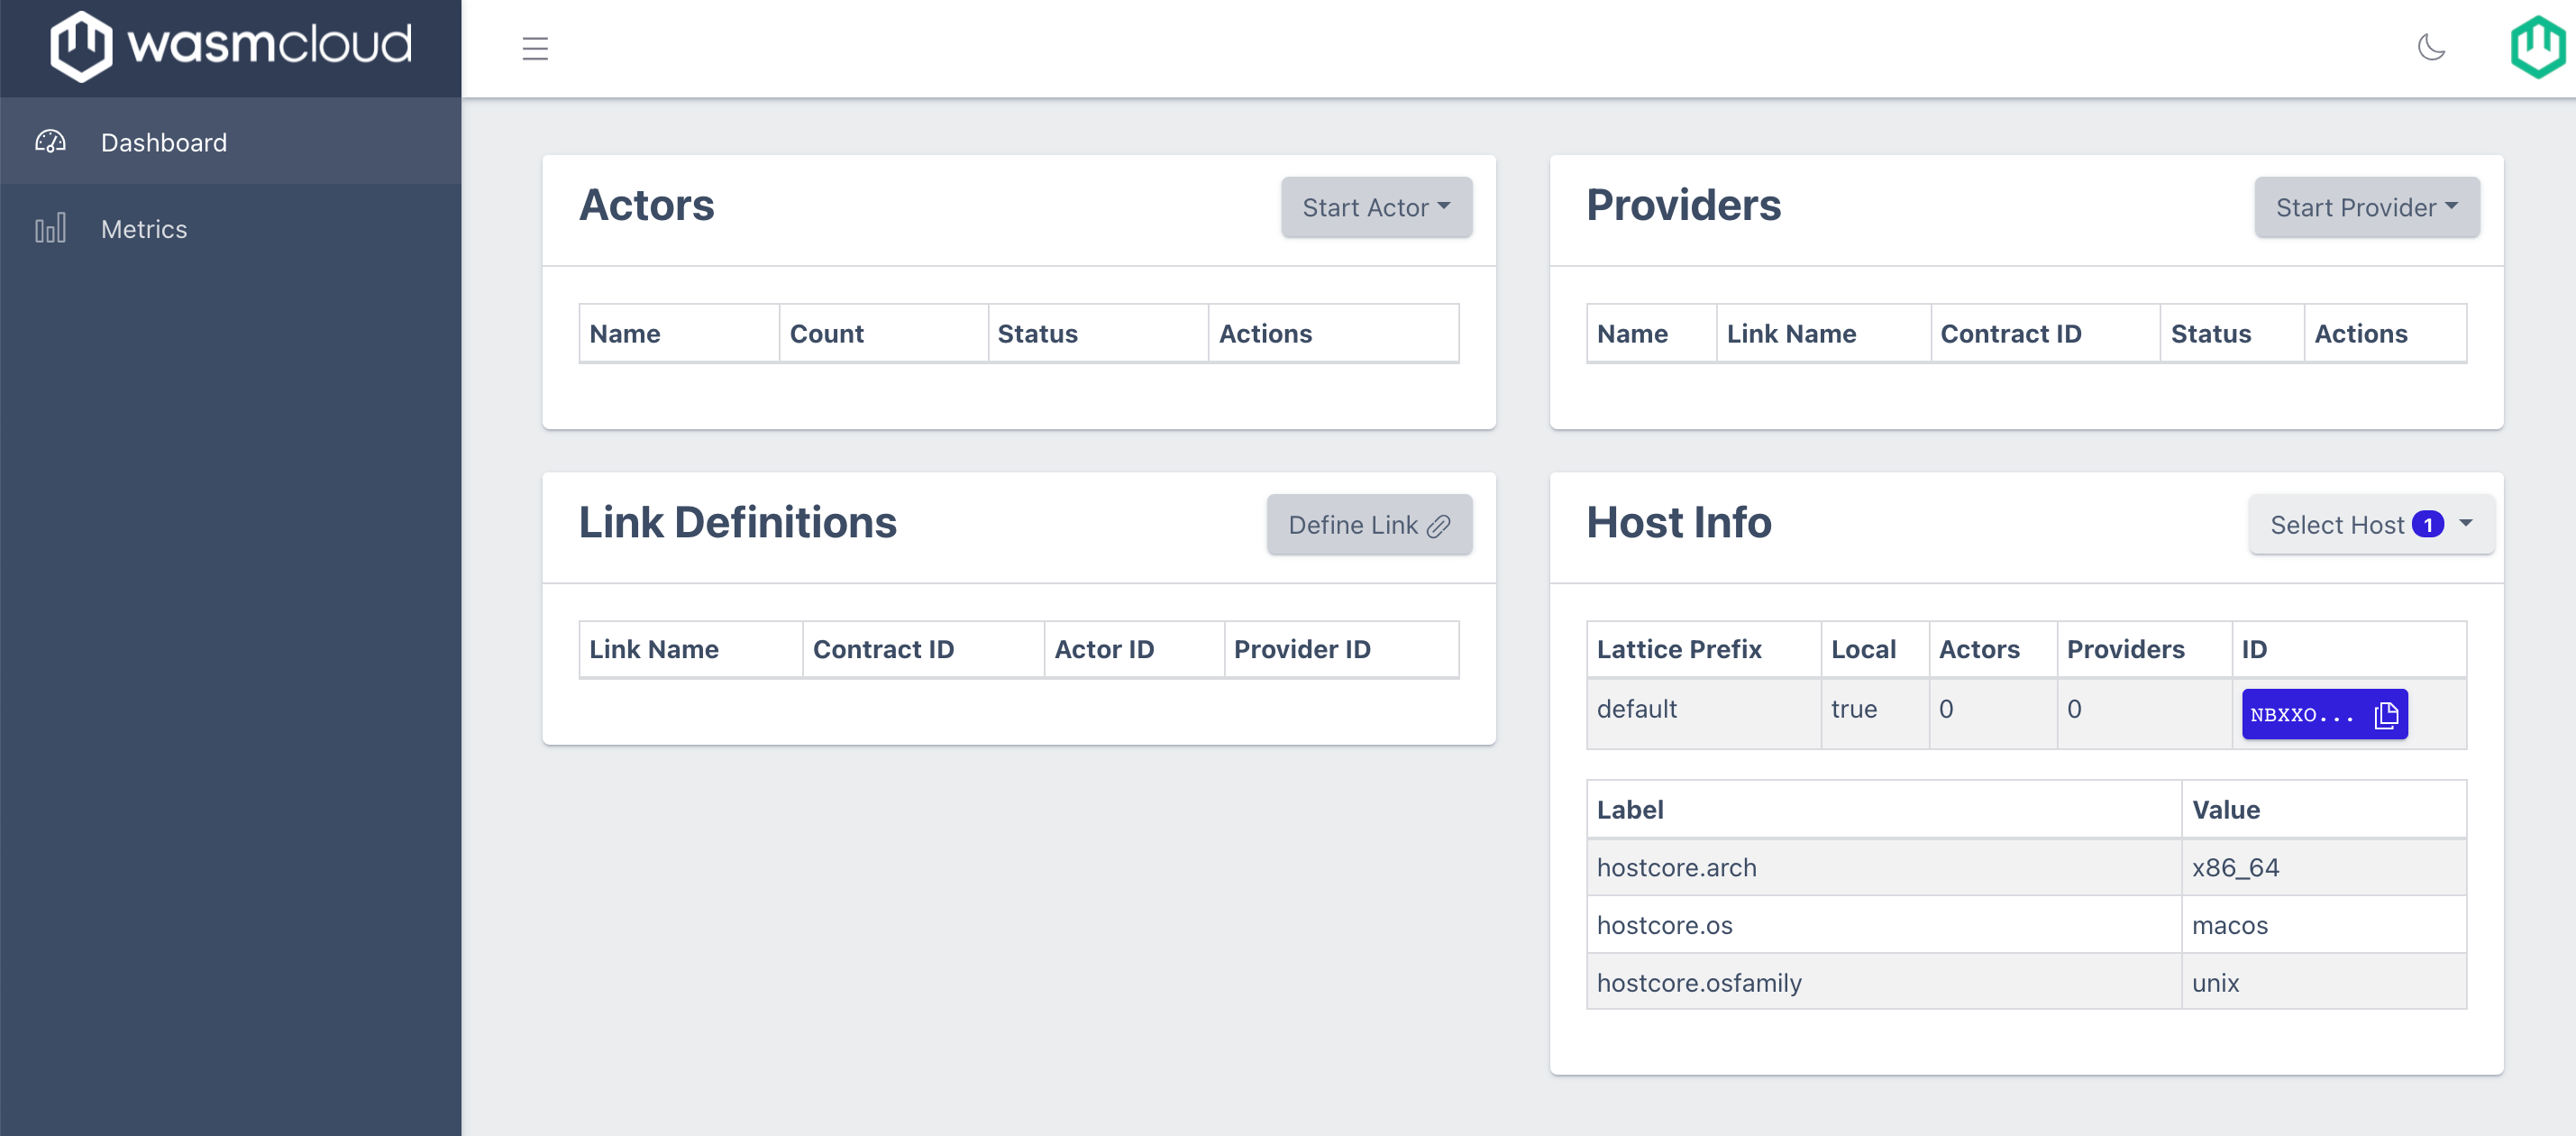Expand the Start Actor dropdown
Screen dimensions: 2576x1136
(1376, 207)
